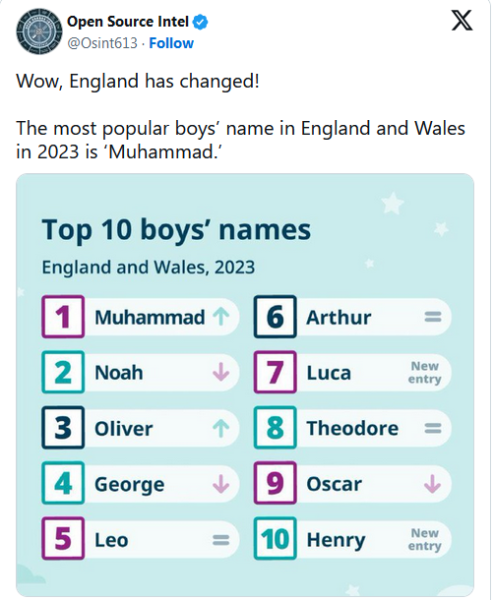This screenshot has width=494, height=600.
Task: Click the up arrow next to Muhammad
Action: (221, 317)
